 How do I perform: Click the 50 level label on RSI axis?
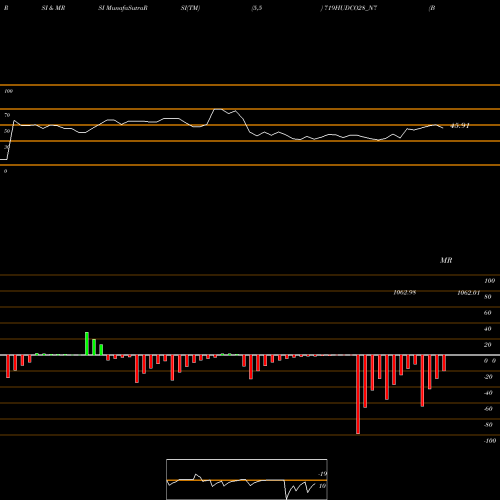click(x=7, y=131)
